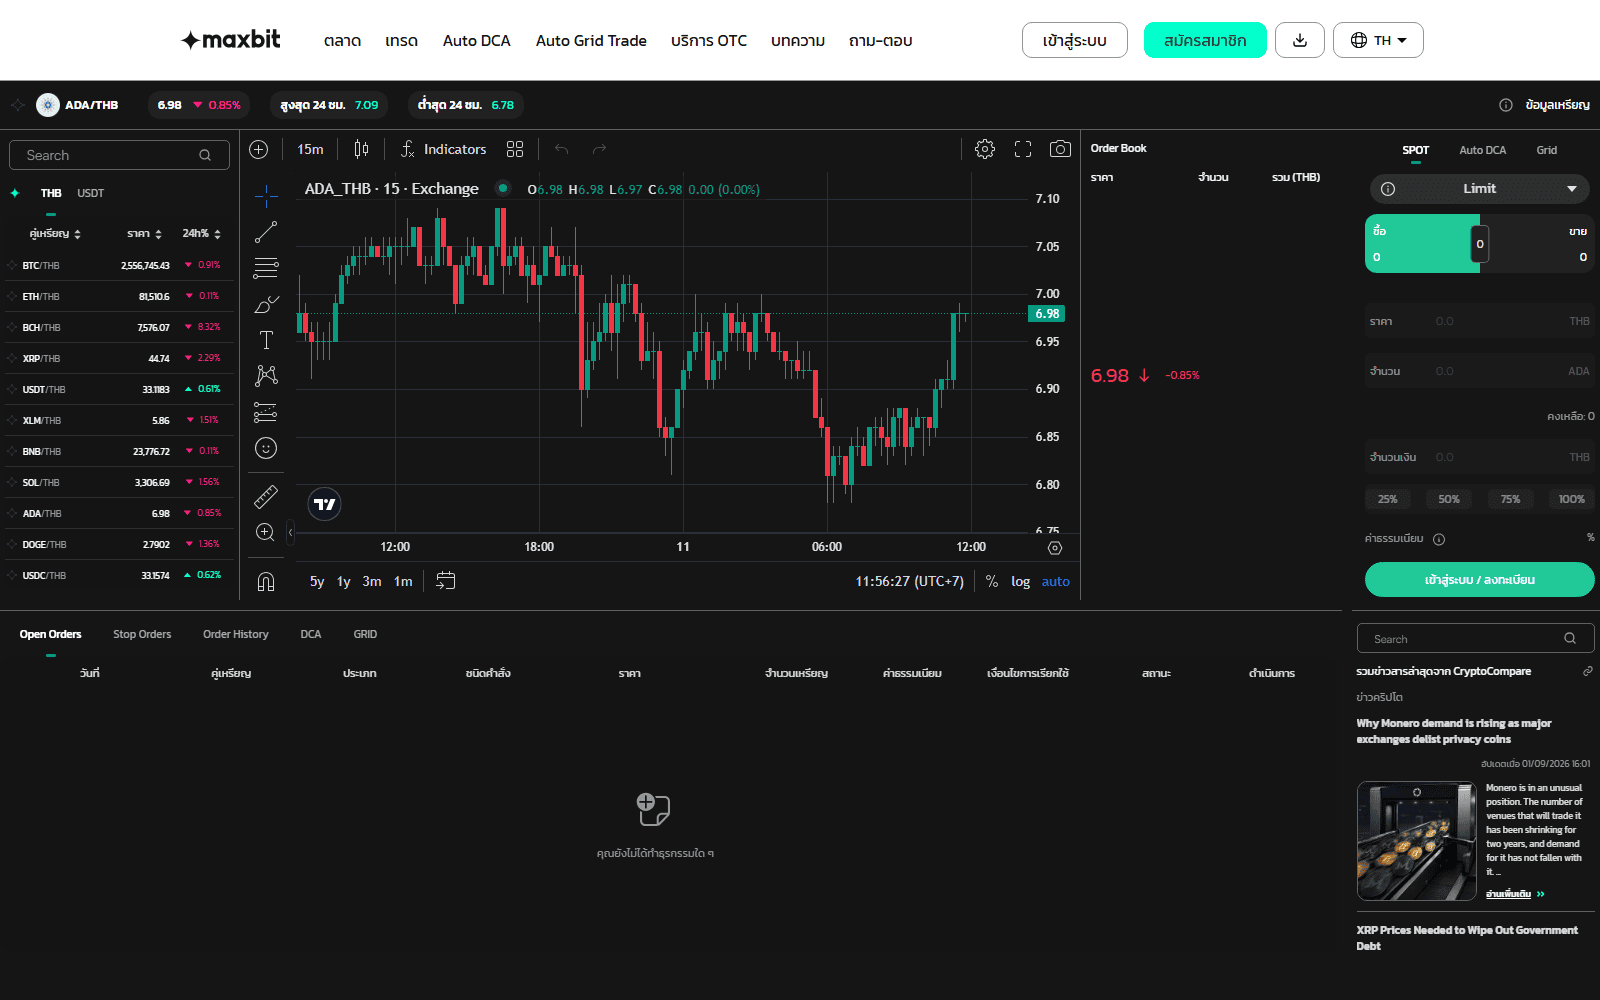The width and height of the screenshot is (1600, 1000).
Task: Click the market list Search field
Action: pyautogui.click(x=119, y=155)
